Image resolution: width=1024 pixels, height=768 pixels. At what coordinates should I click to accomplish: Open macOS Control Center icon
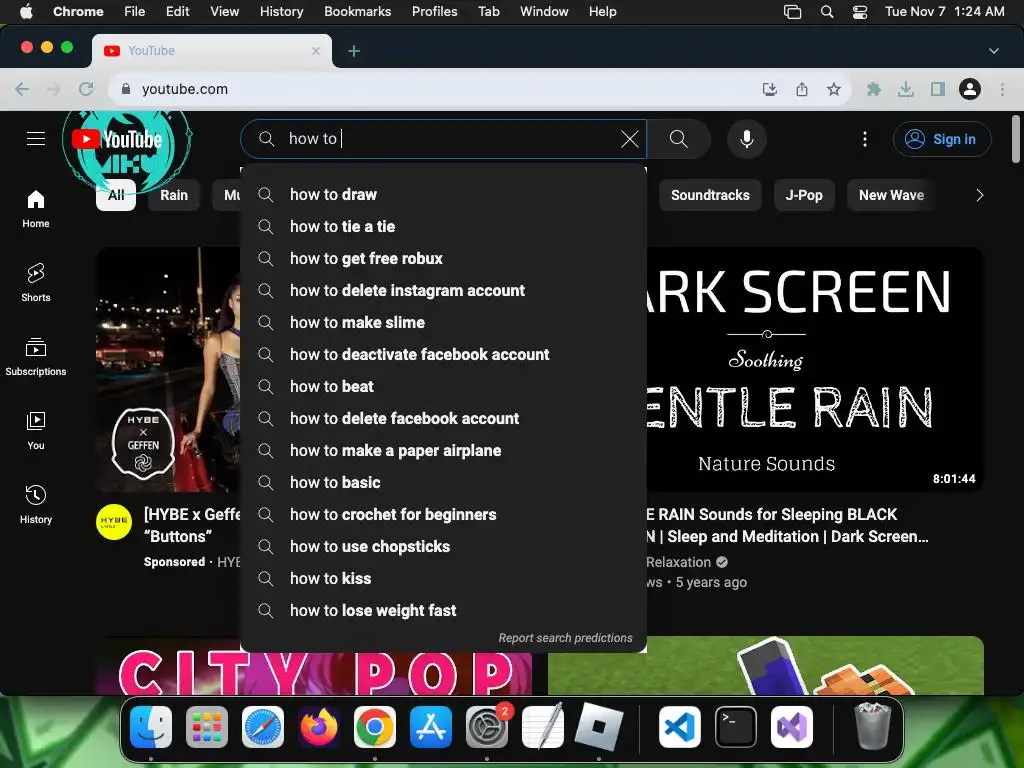tap(859, 12)
